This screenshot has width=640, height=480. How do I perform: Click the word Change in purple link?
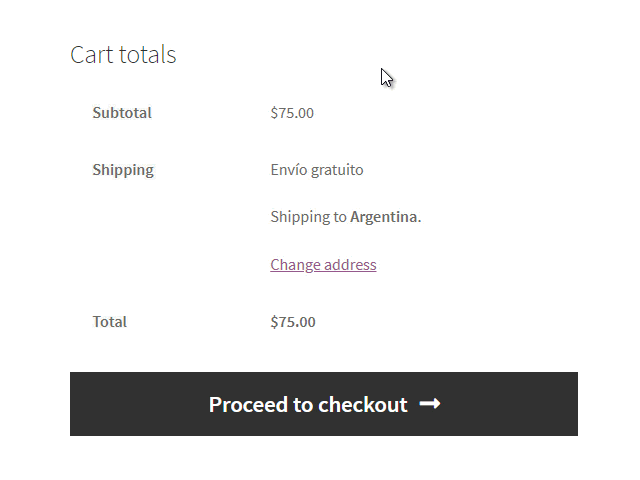coord(296,265)
